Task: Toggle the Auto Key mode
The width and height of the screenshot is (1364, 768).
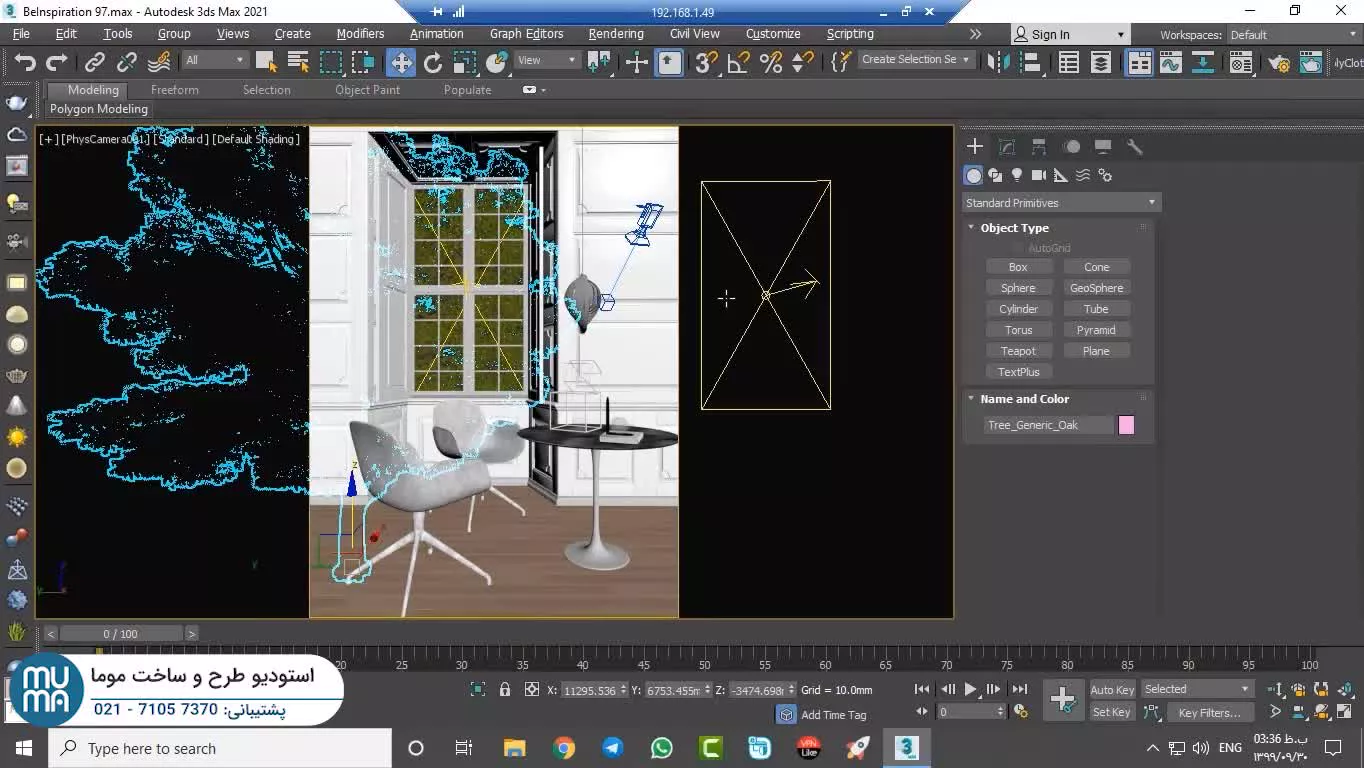Action: 1112,690
